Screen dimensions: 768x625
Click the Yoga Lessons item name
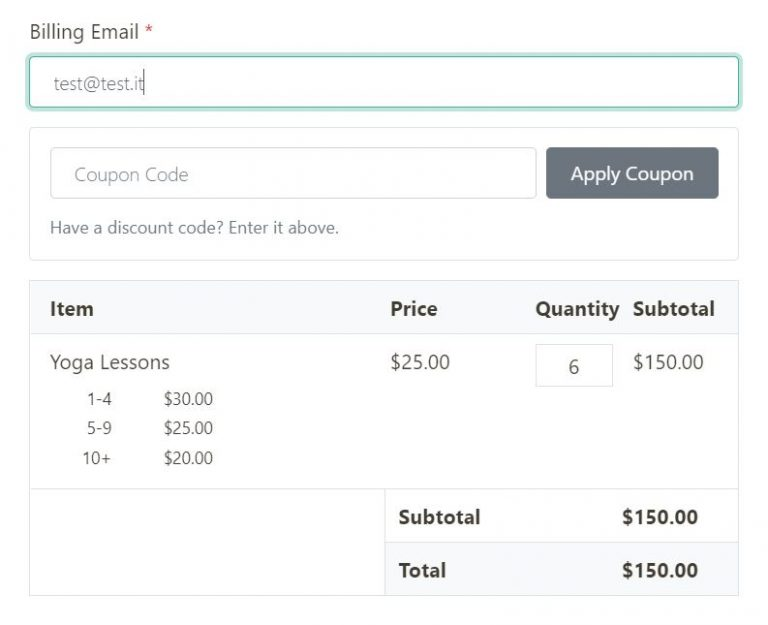110,362
